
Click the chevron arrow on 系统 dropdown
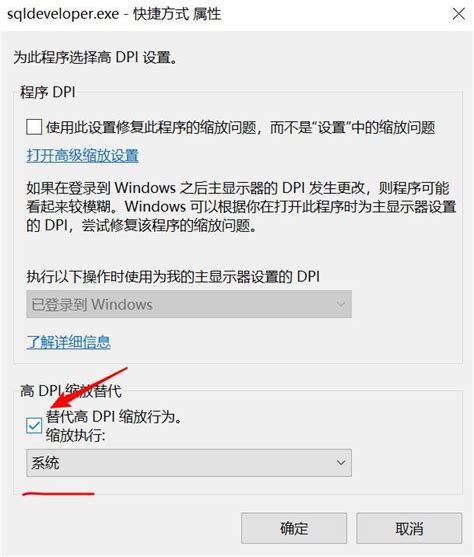pyautogui.click(x=341, y=463)
